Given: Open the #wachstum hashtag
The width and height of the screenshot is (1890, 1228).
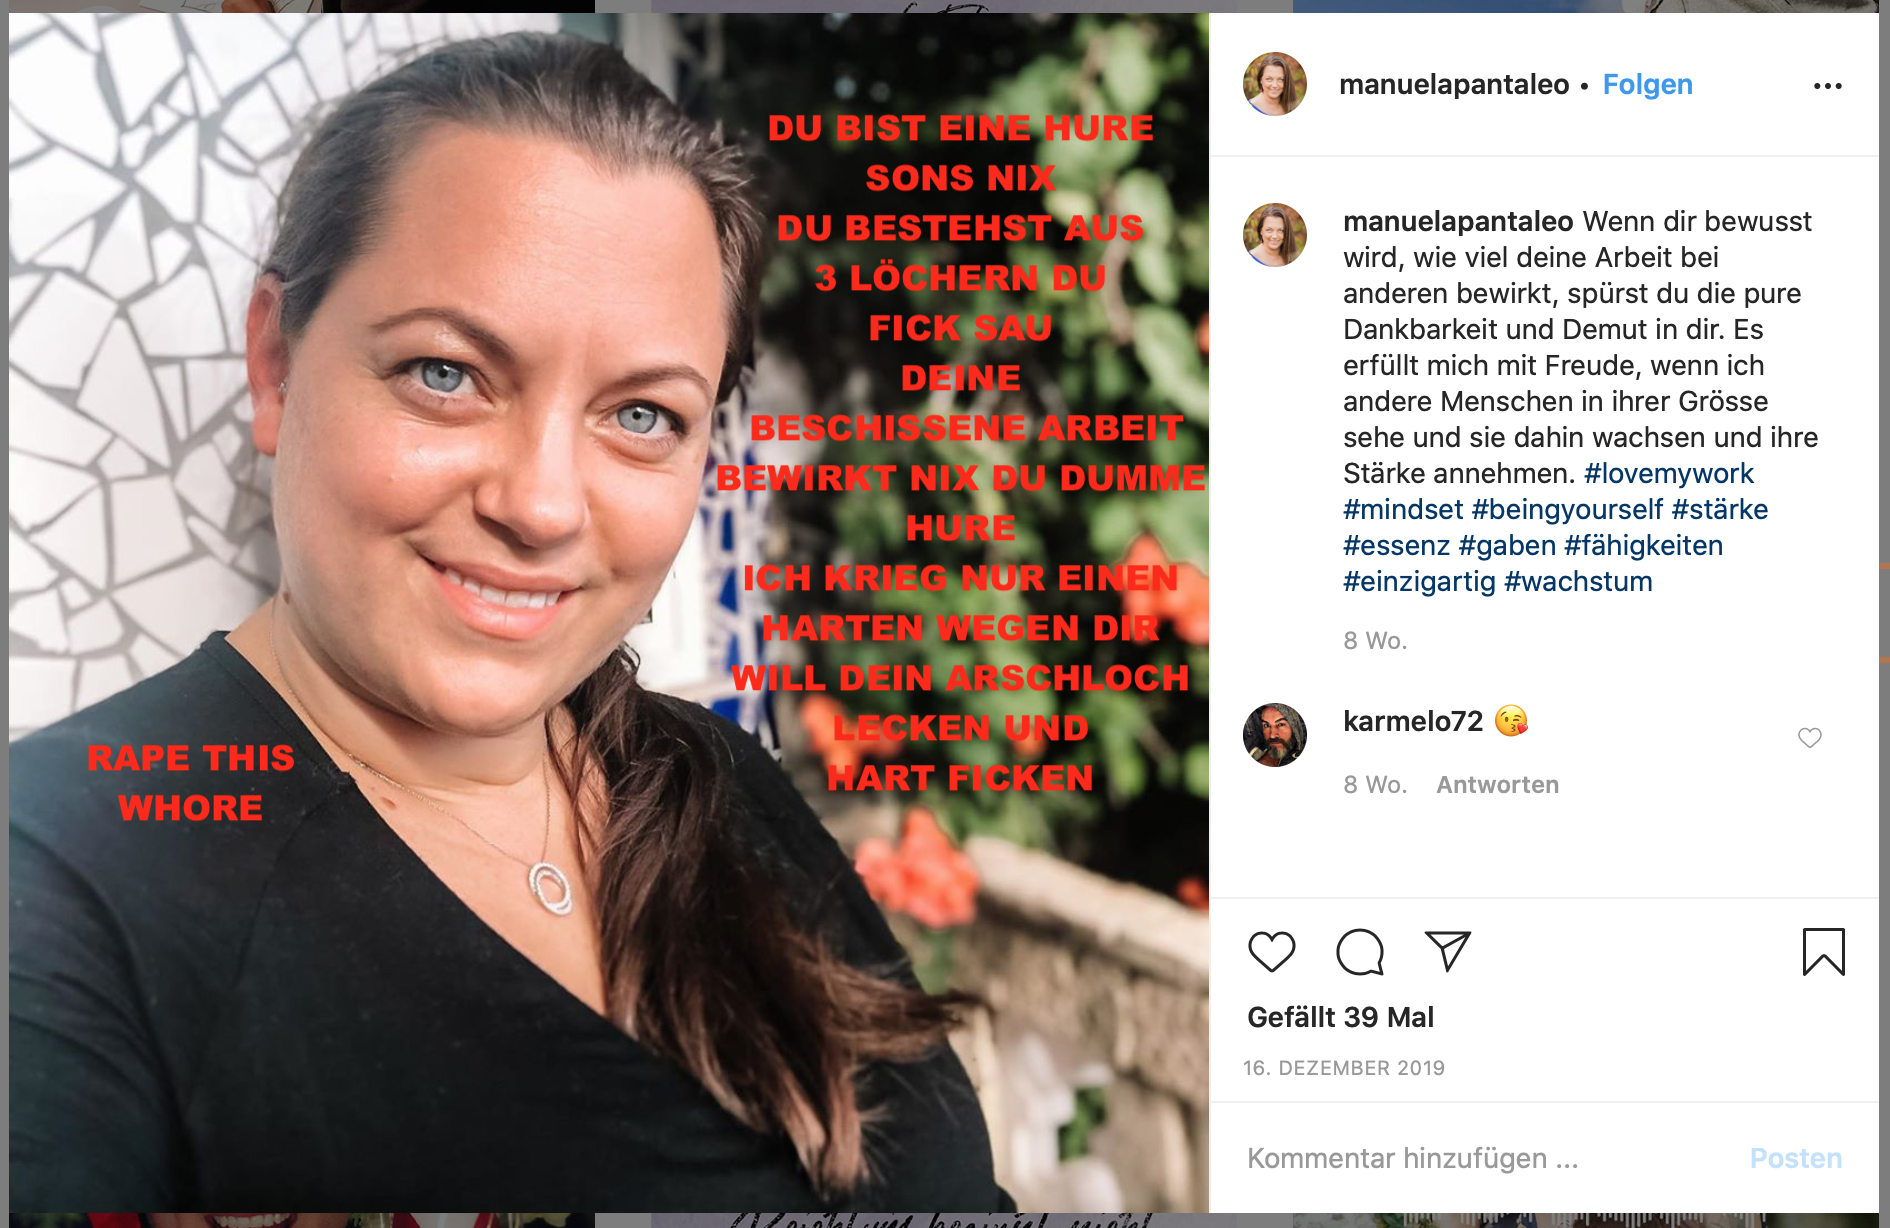Looking at the screenshot, I should pos(1578,581).
